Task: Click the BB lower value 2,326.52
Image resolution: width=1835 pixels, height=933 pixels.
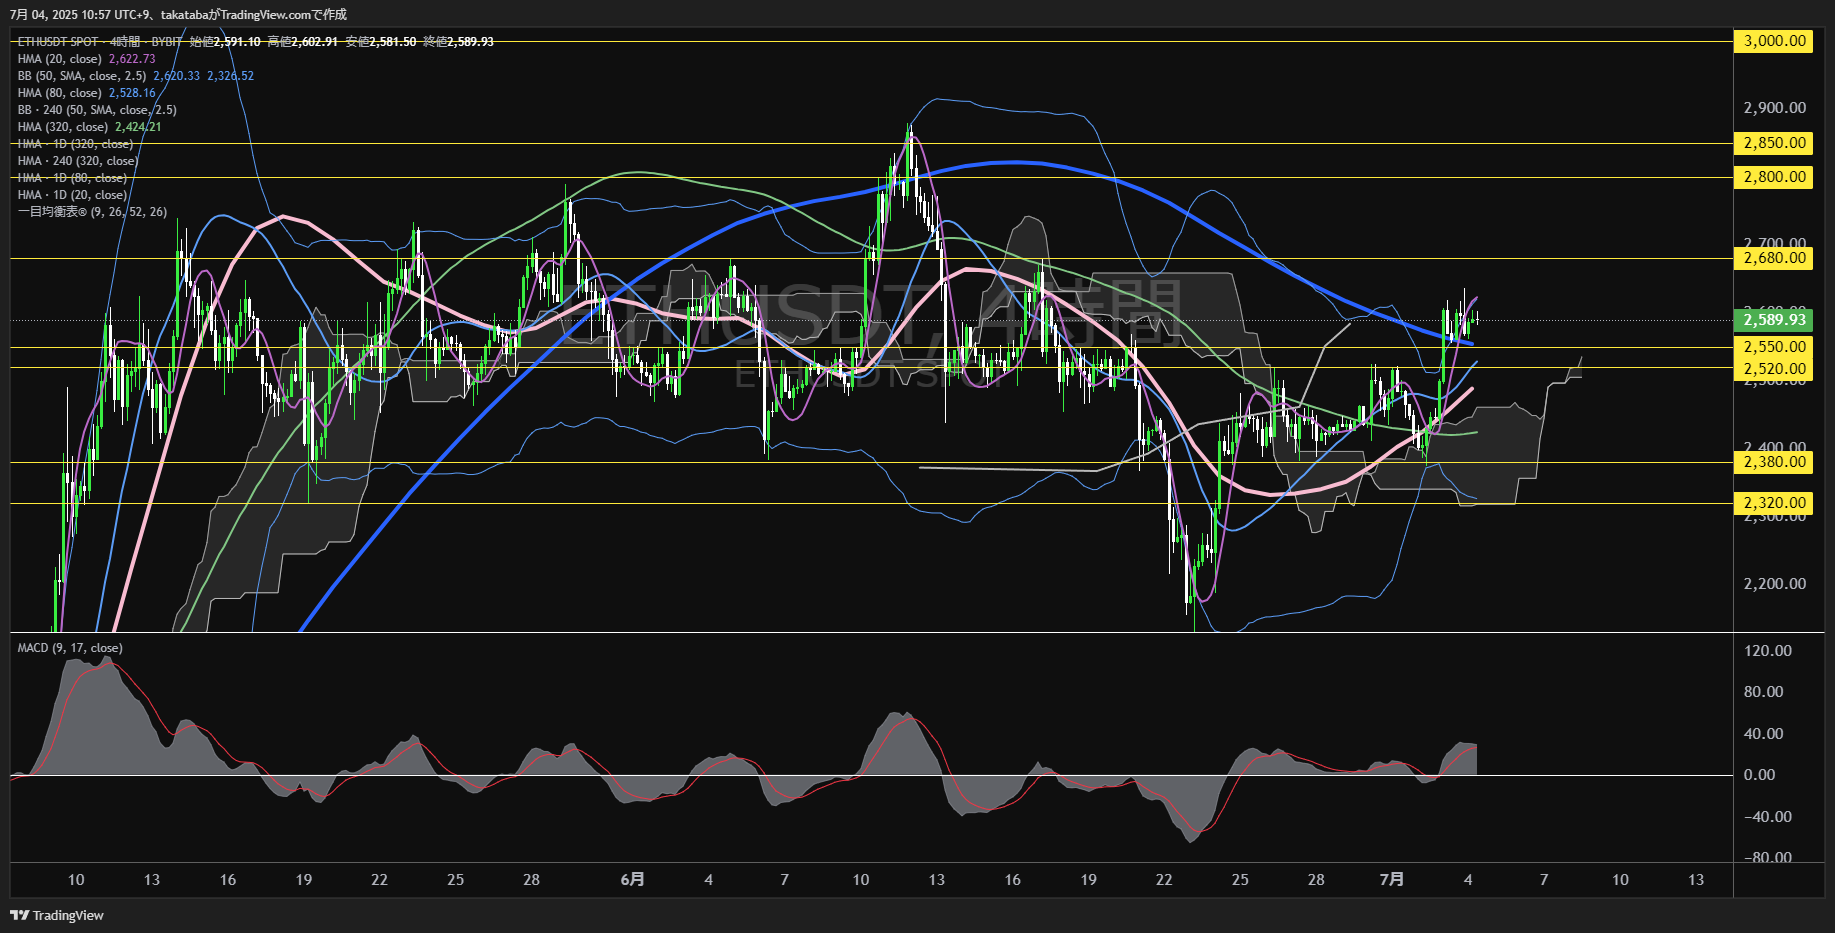Action: [231, 76]
